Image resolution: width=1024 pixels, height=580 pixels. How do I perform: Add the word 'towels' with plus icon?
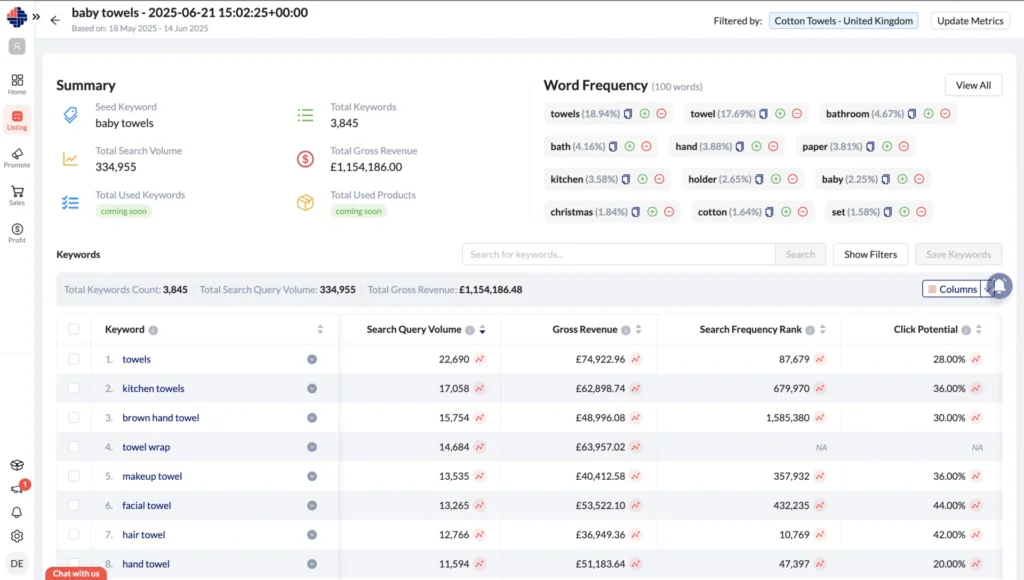[645, 114]
